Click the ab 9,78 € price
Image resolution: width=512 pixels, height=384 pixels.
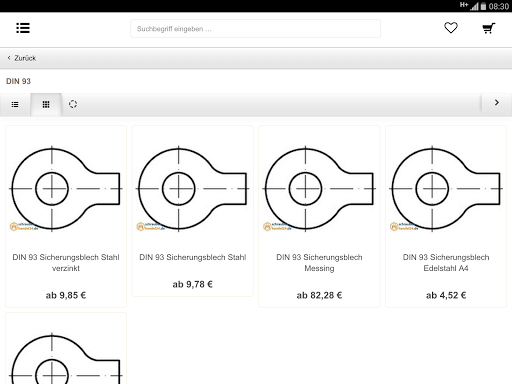(x=193, y=284)
